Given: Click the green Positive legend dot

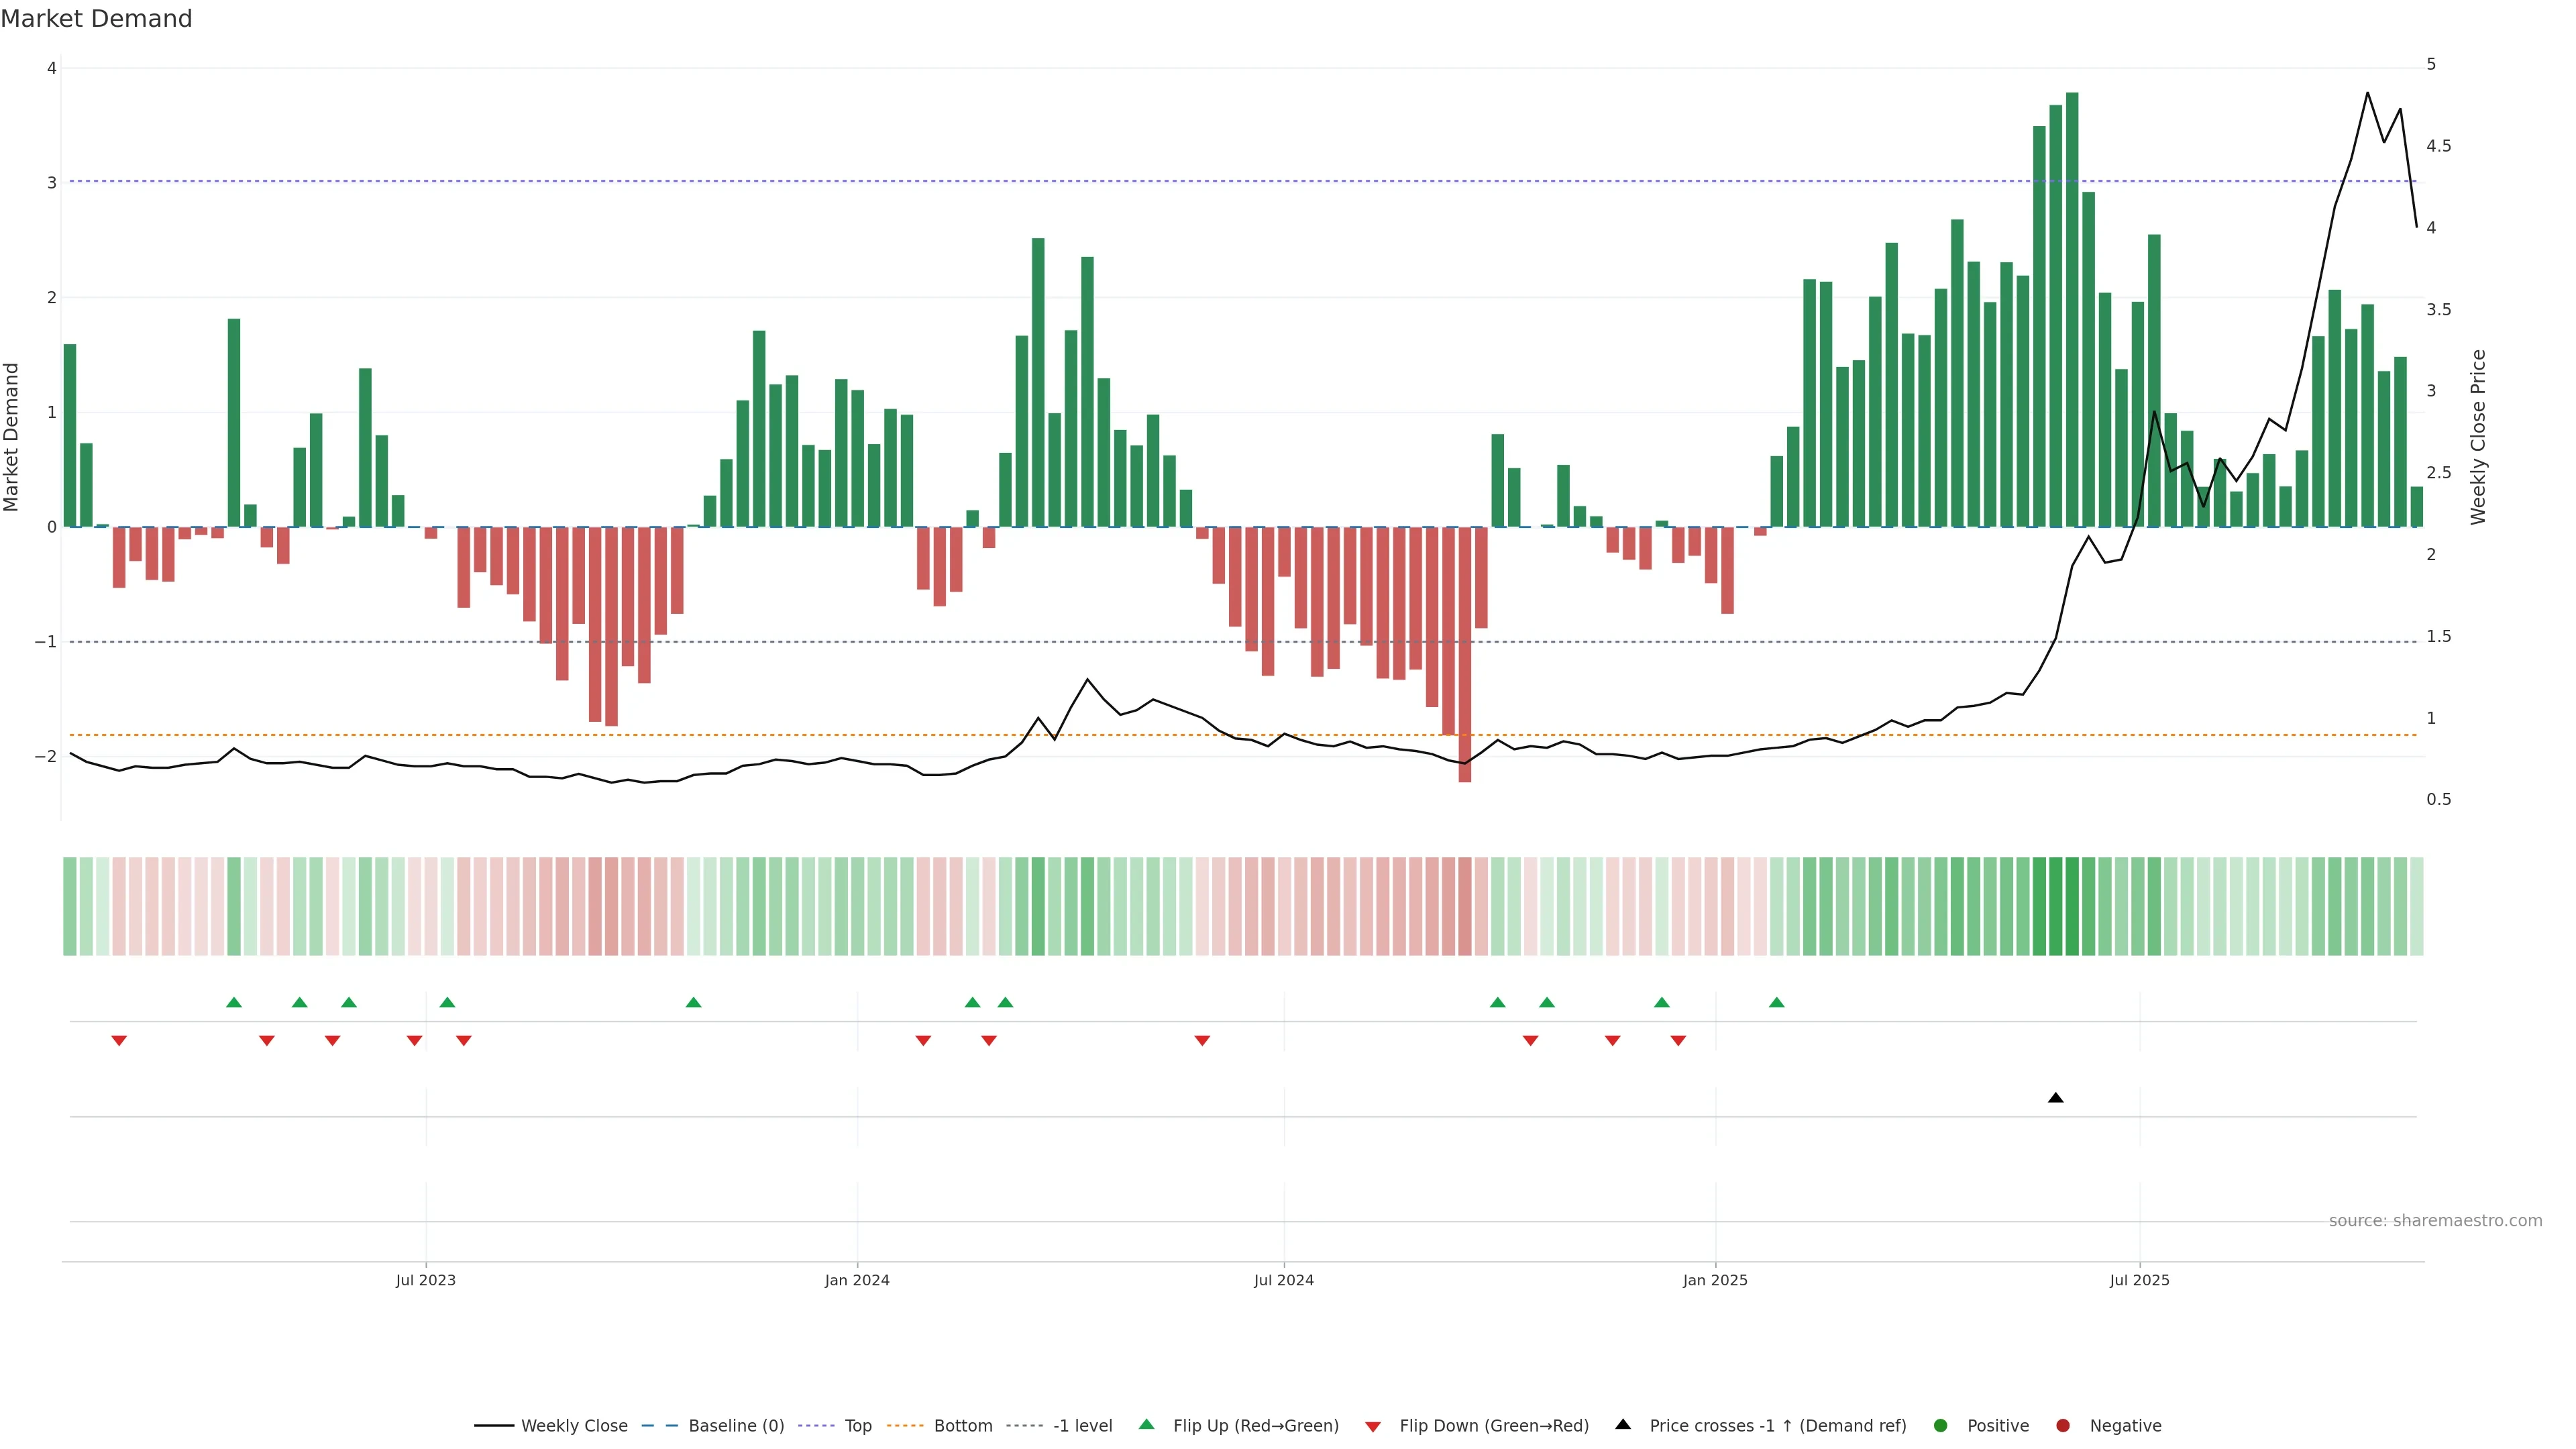Looking at the screenshot, I should pyautogui.click(x=1940, y=1425).
